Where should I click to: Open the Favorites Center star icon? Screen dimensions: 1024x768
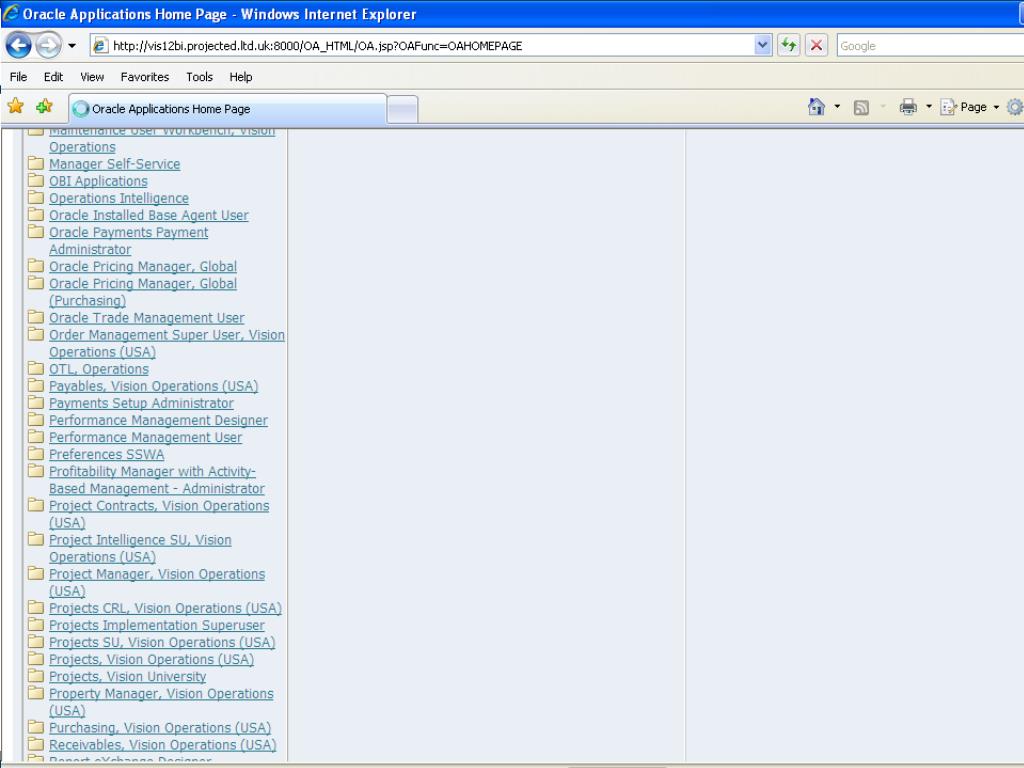click(16, 106)
